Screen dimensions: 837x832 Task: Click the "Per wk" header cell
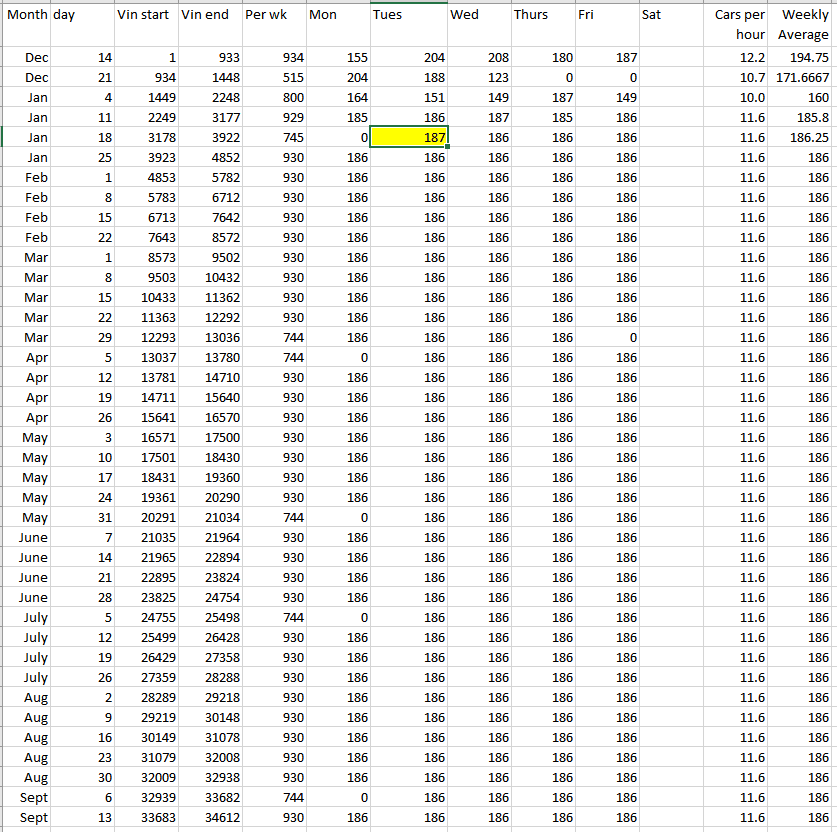click(273, 15)
